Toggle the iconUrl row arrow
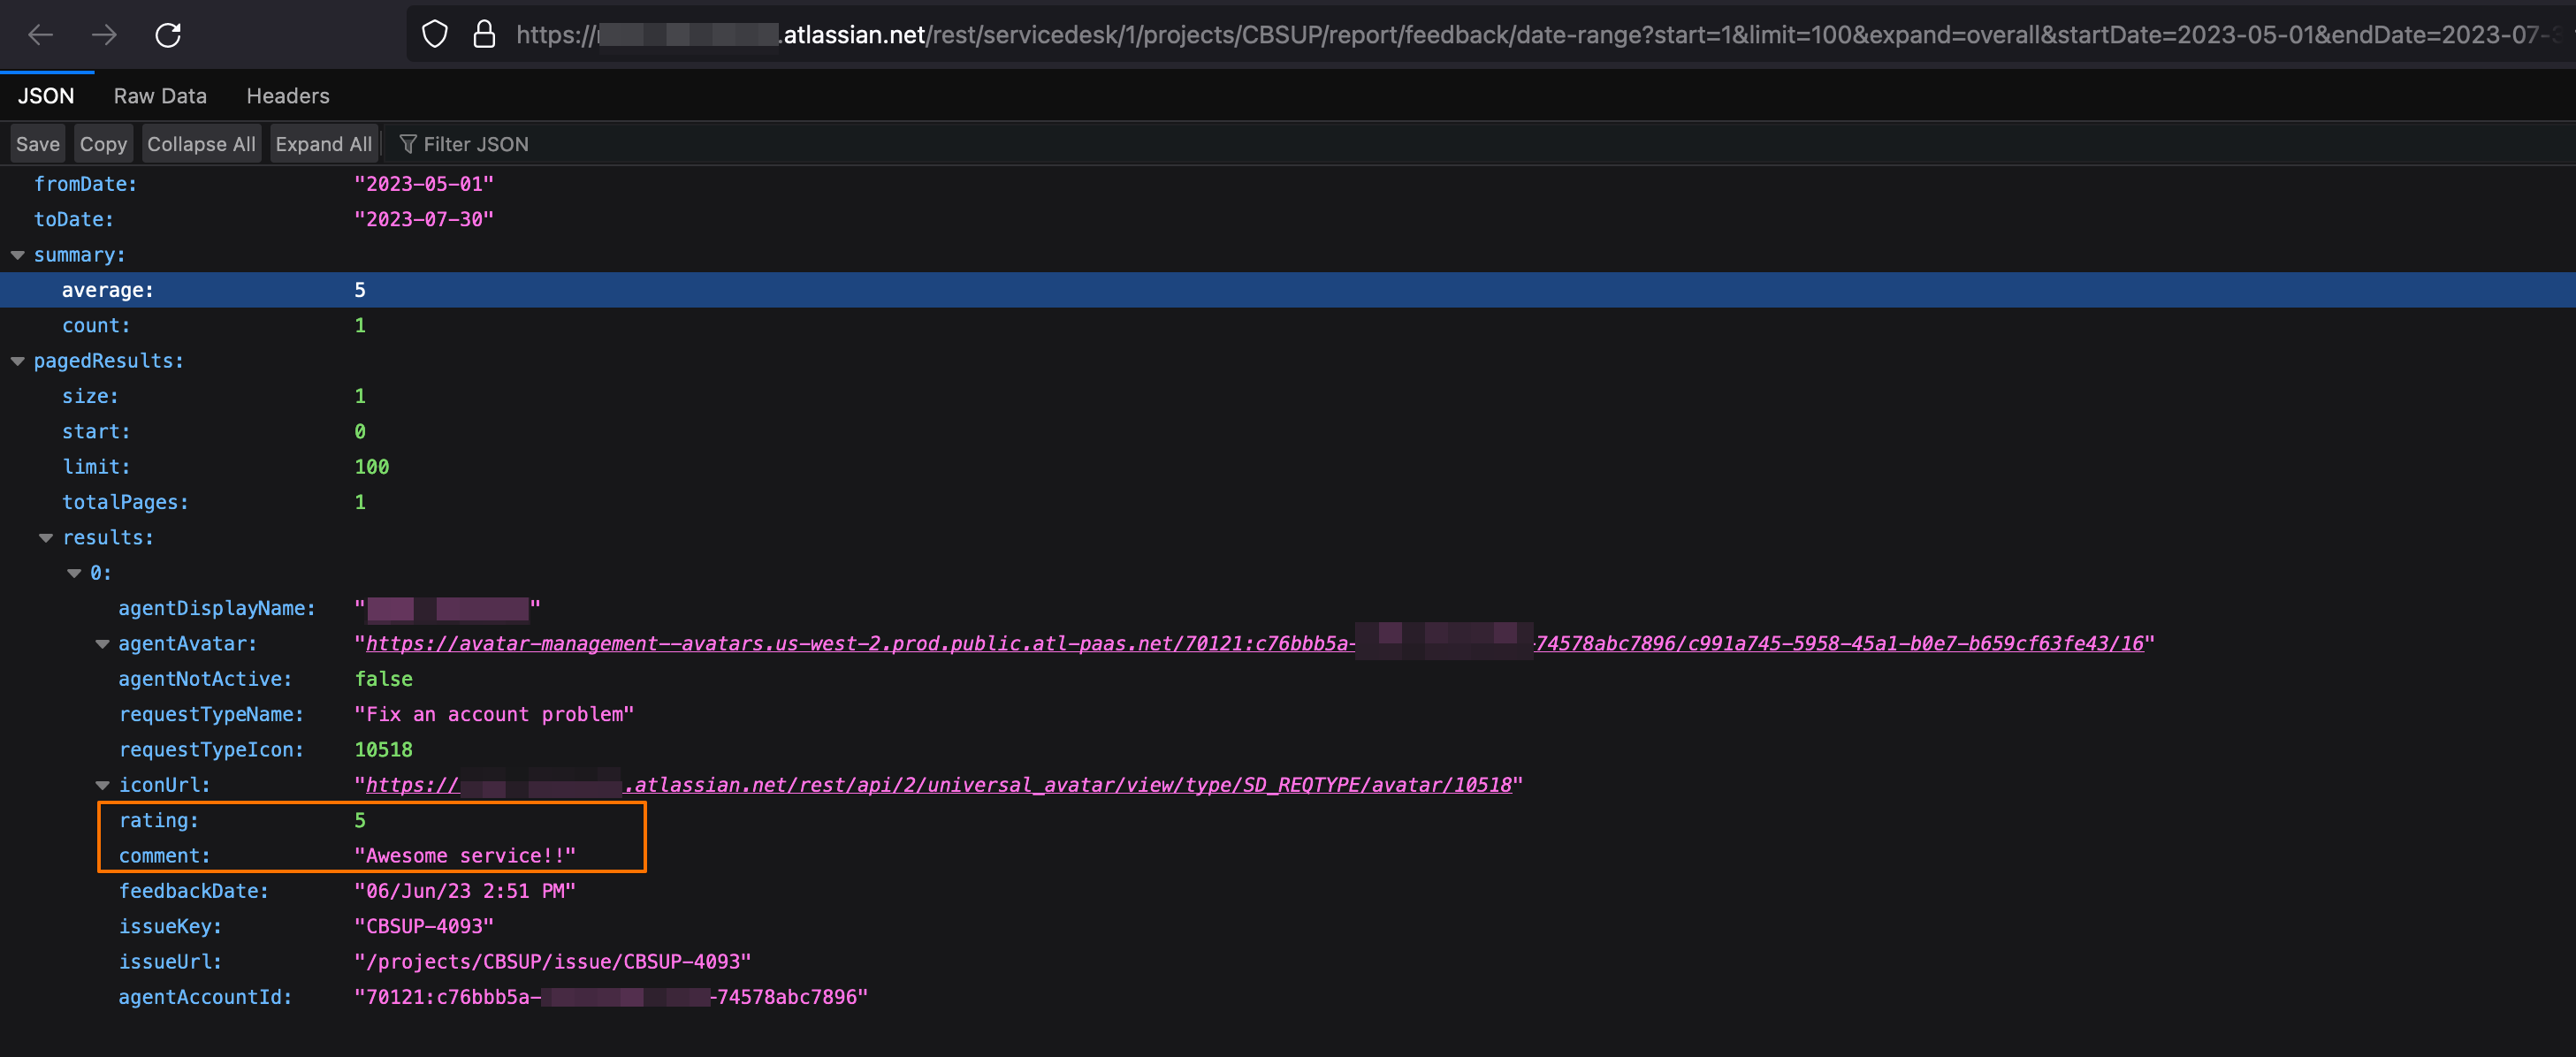2576x1057 pixels. 102,785
